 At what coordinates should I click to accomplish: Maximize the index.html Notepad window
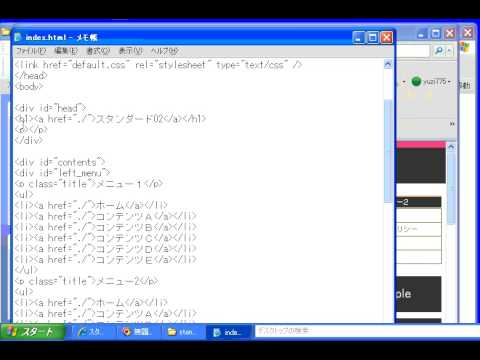tap(372, 37)
